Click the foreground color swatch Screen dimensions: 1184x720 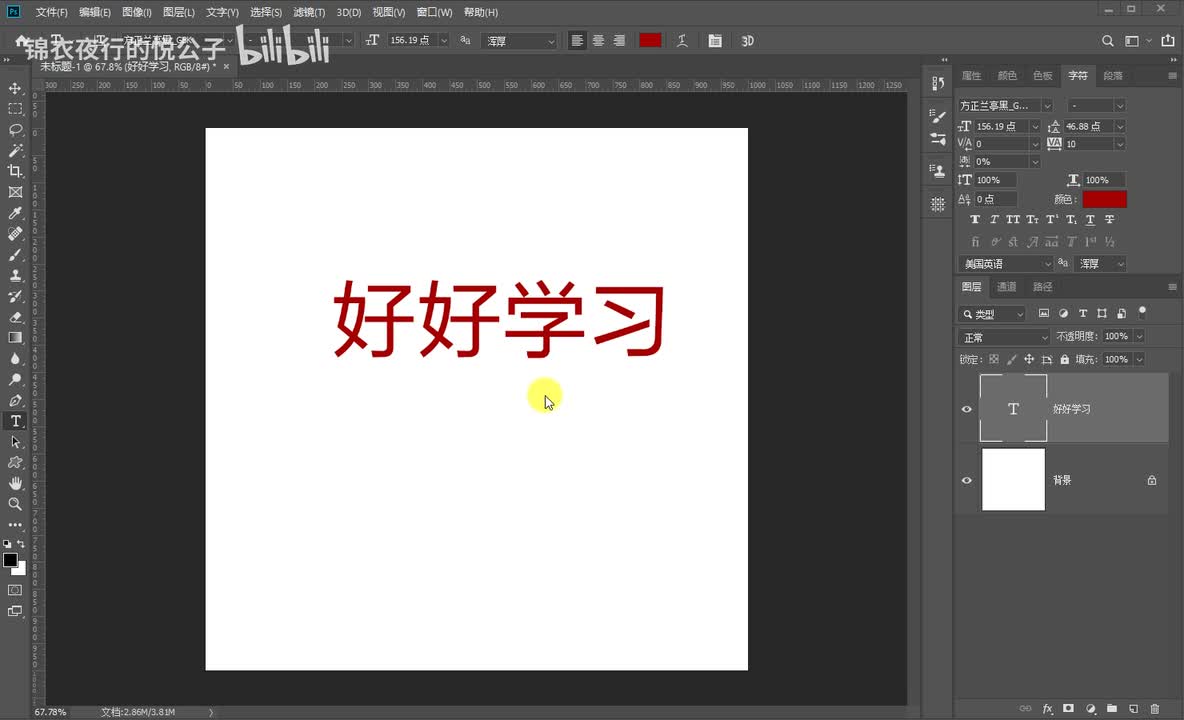(x=10, y=560)
